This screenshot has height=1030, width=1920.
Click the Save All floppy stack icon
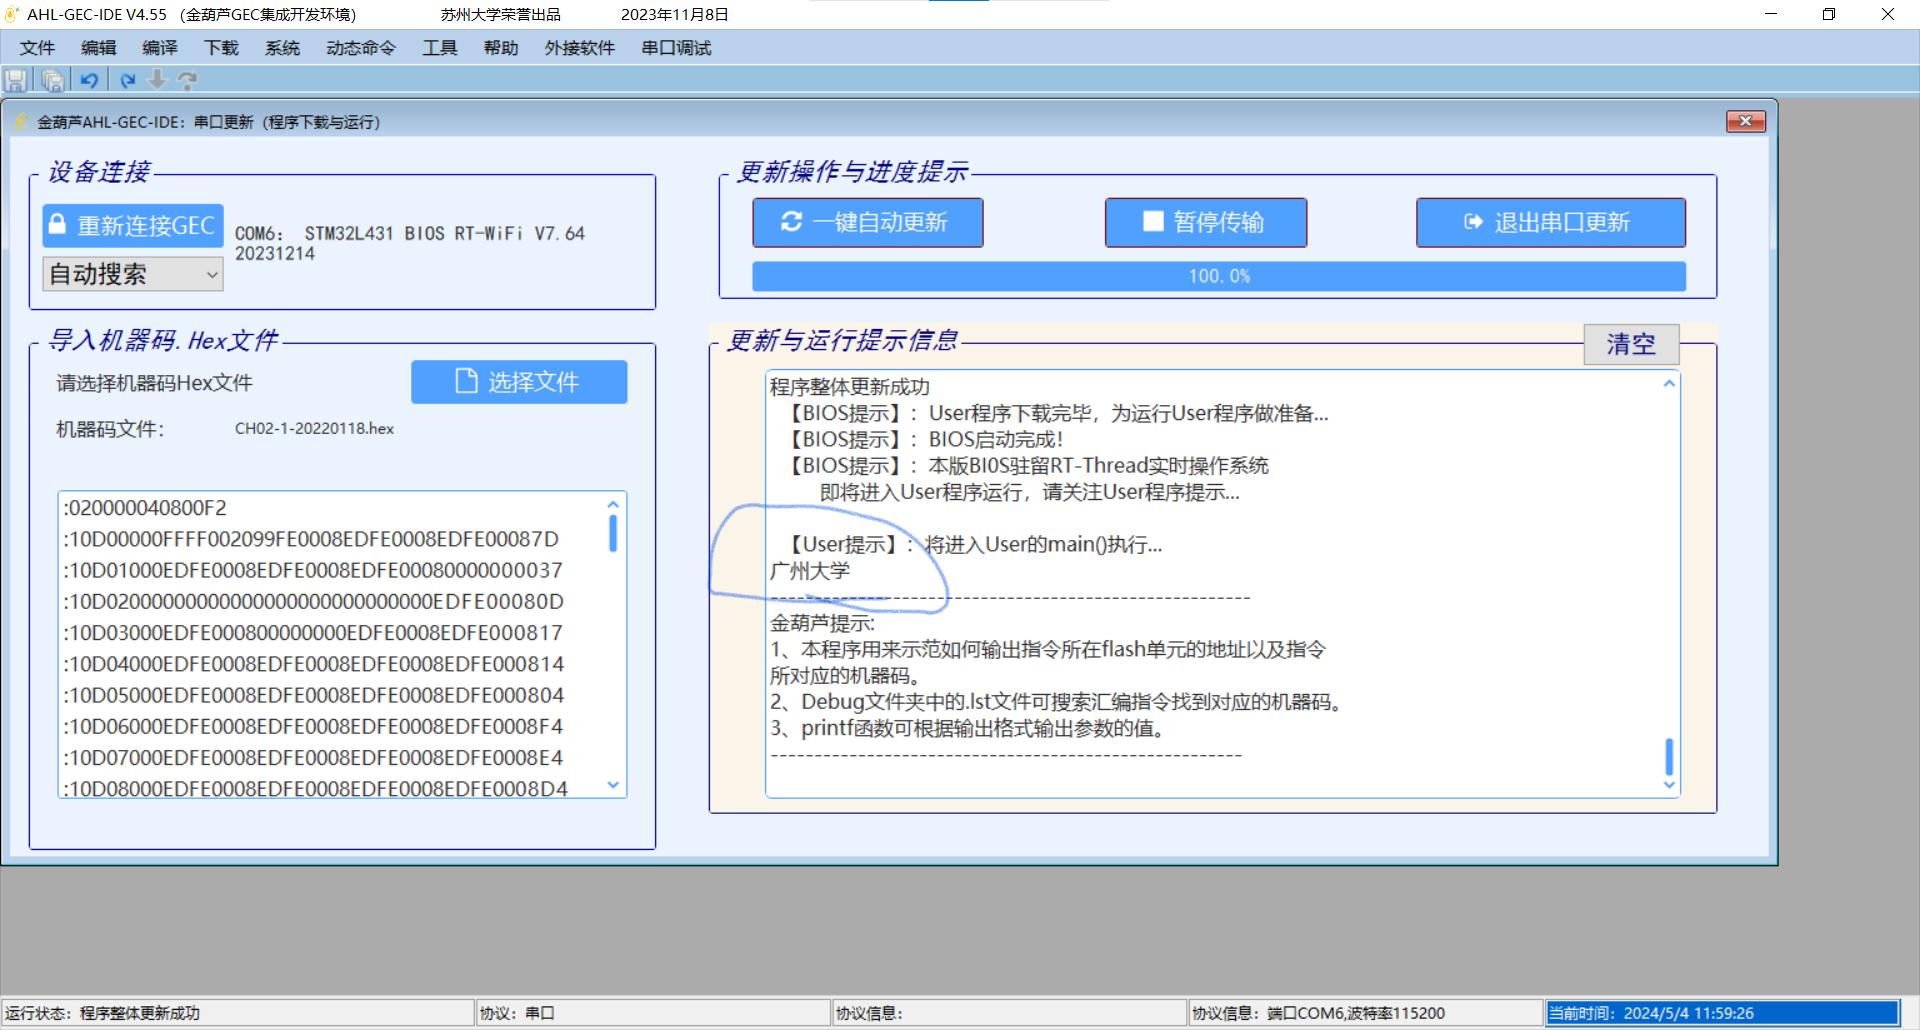point(51,81)
